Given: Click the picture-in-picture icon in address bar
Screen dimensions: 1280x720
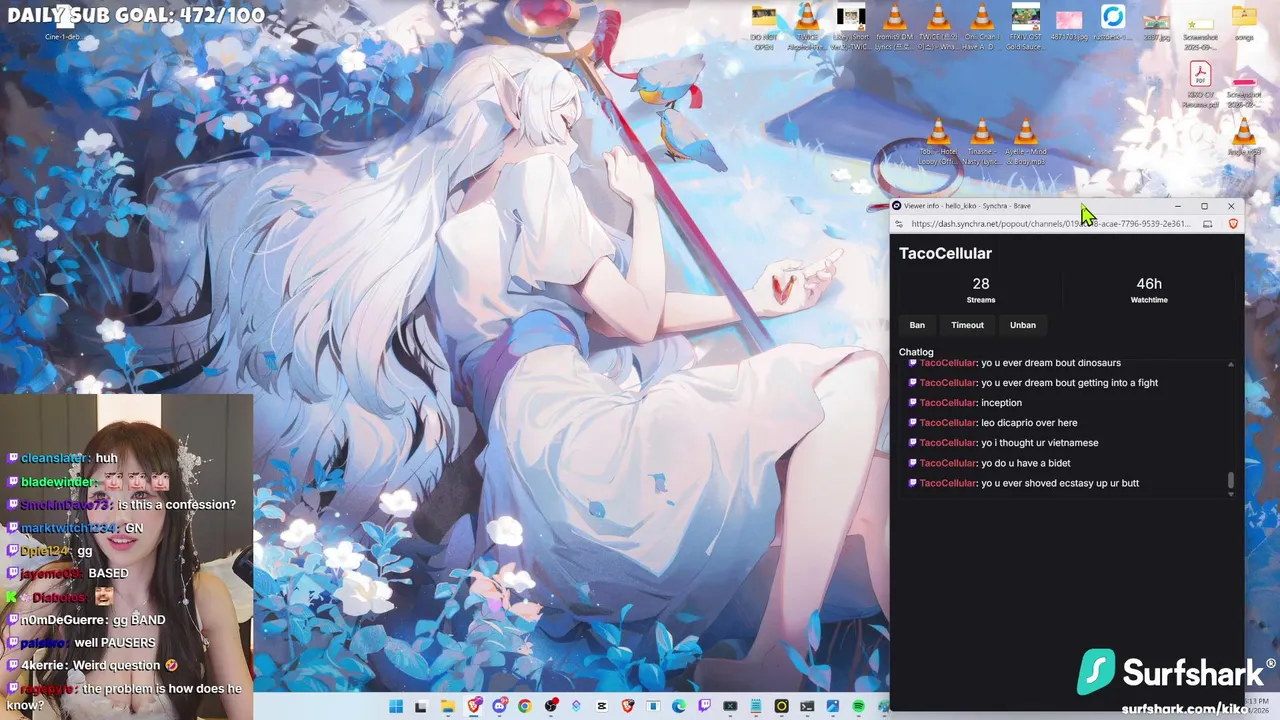Looking at the screenshot, I should (x=1207, y=224).
